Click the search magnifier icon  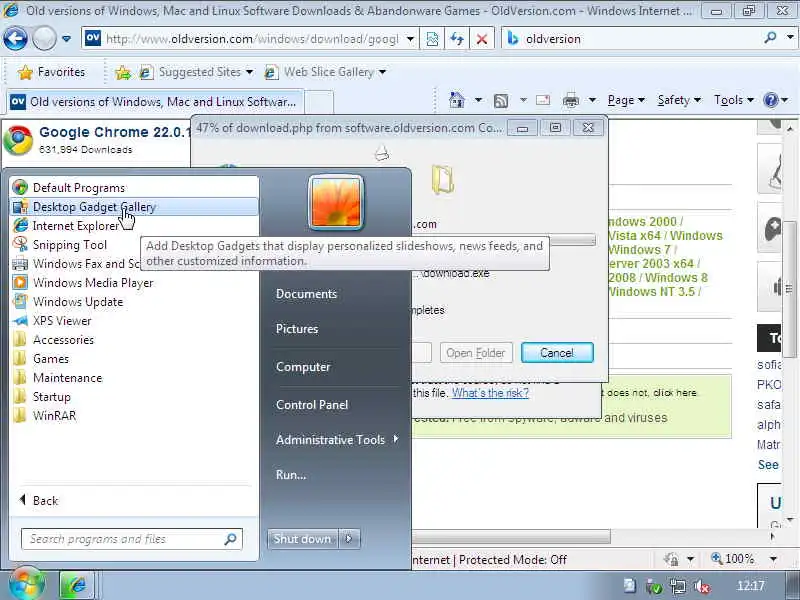coord(770,37)
